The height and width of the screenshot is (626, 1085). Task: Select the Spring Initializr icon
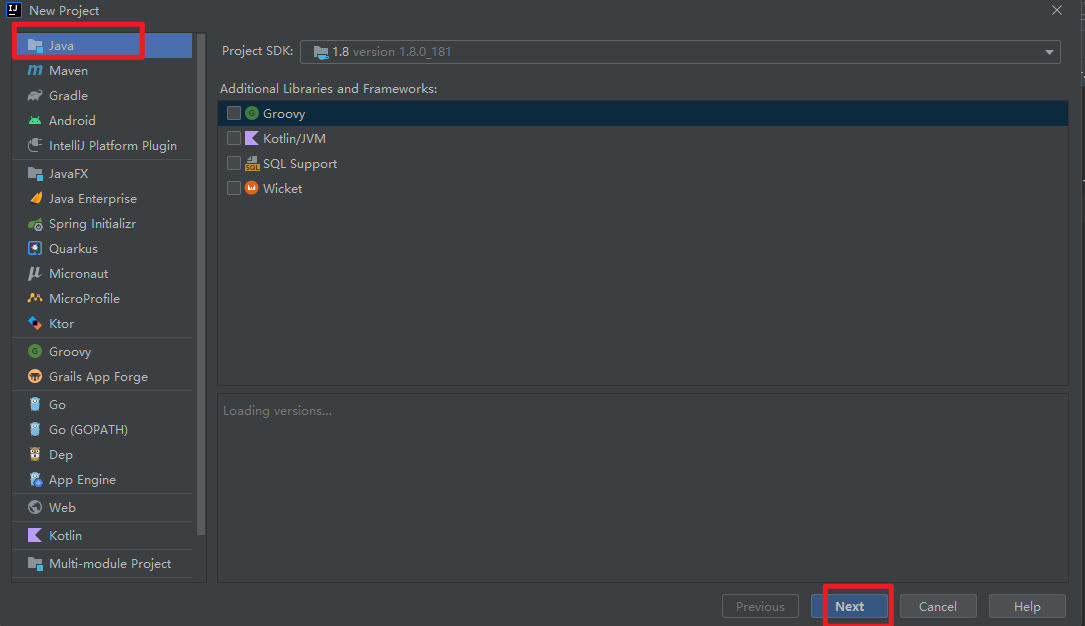(35, 224)
